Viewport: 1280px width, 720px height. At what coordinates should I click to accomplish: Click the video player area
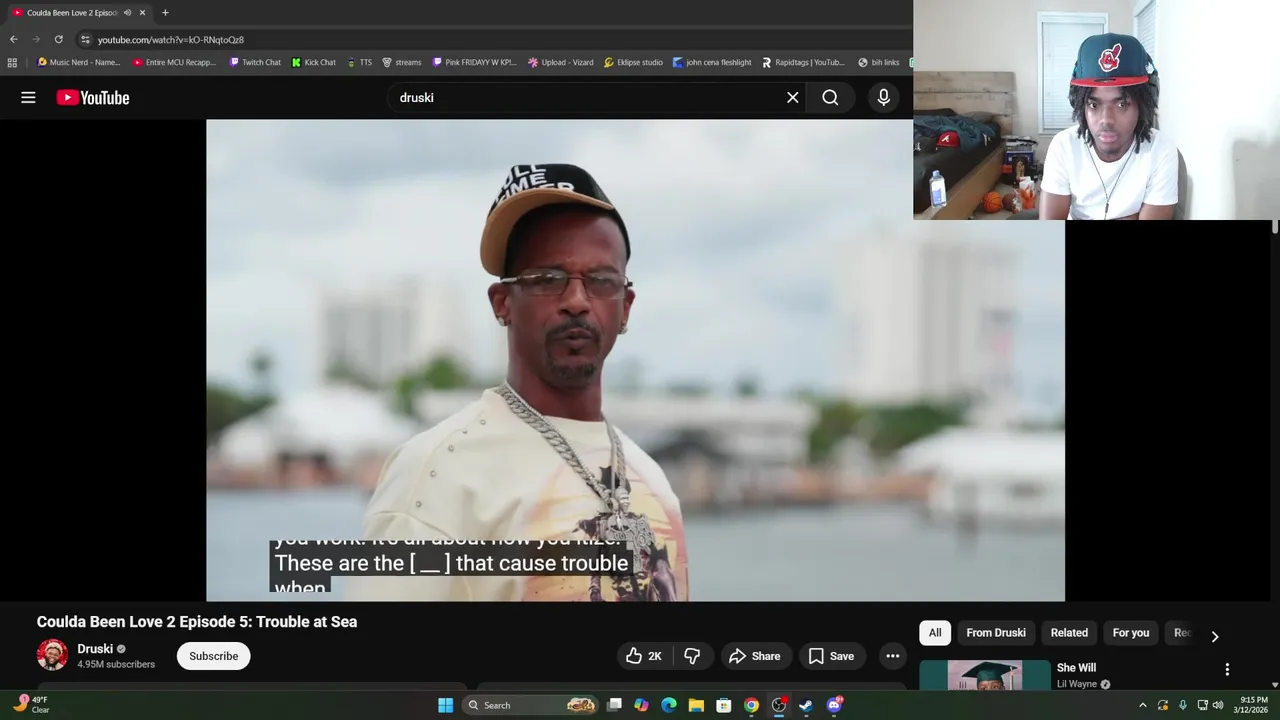click(x=635, y=360)
